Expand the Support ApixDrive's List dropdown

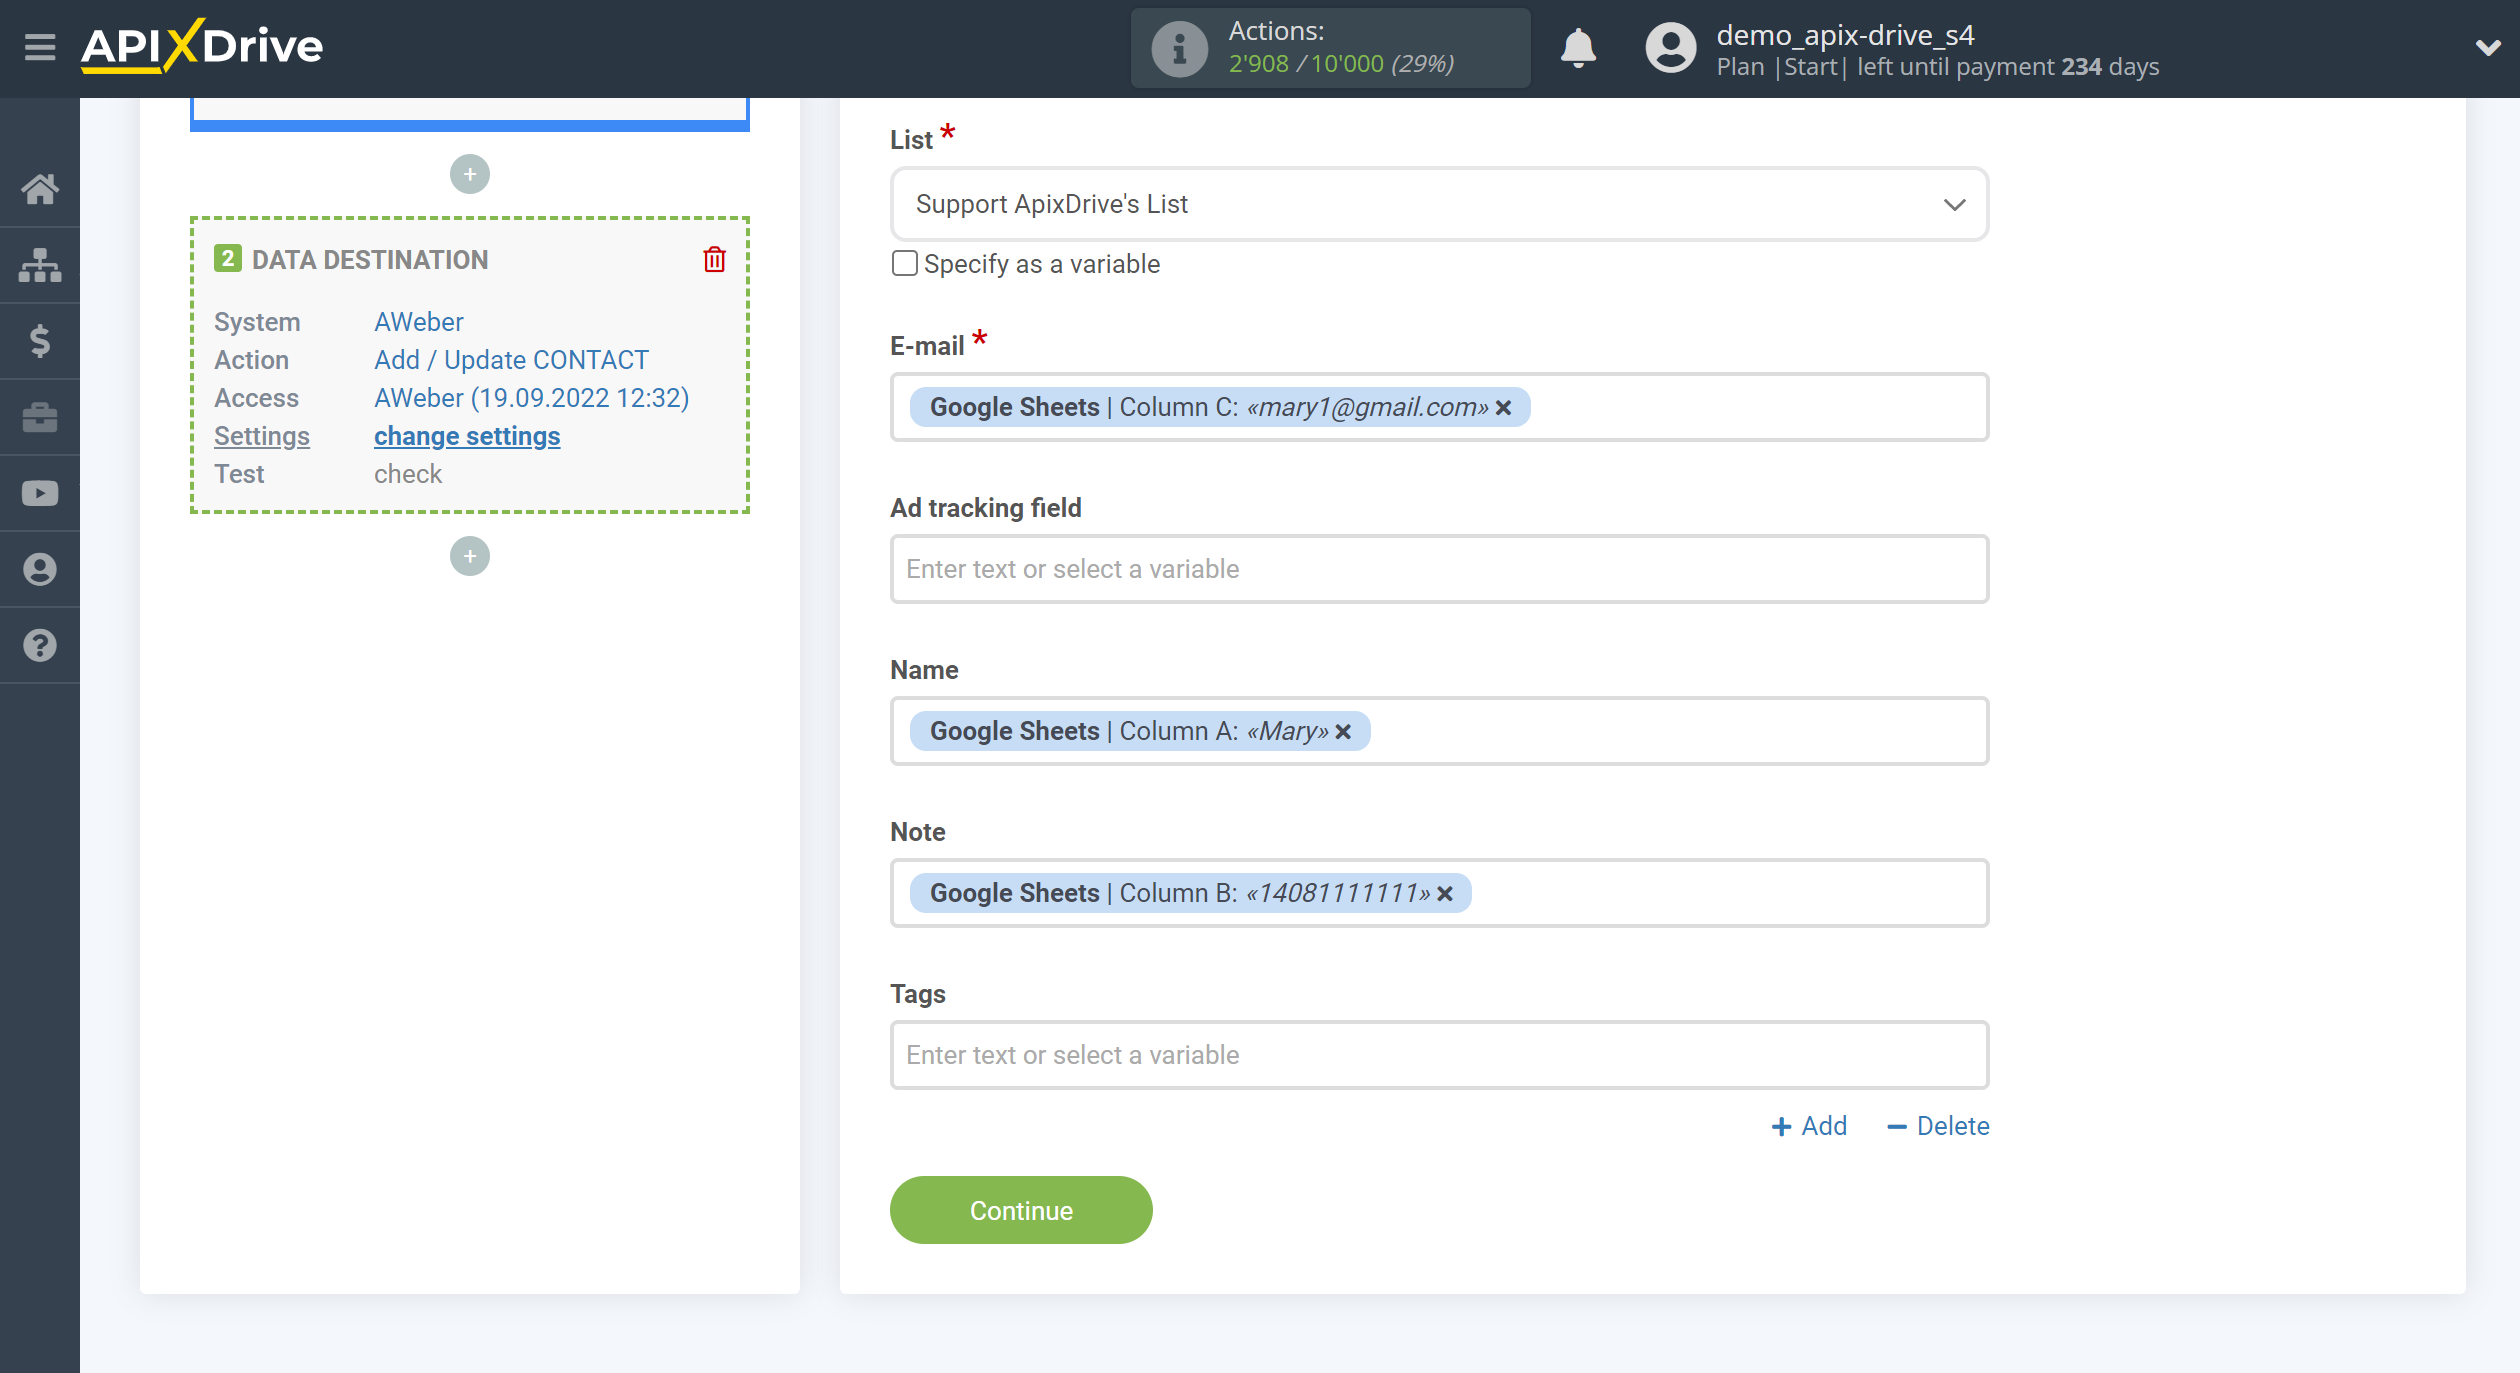coord(1955,203)
